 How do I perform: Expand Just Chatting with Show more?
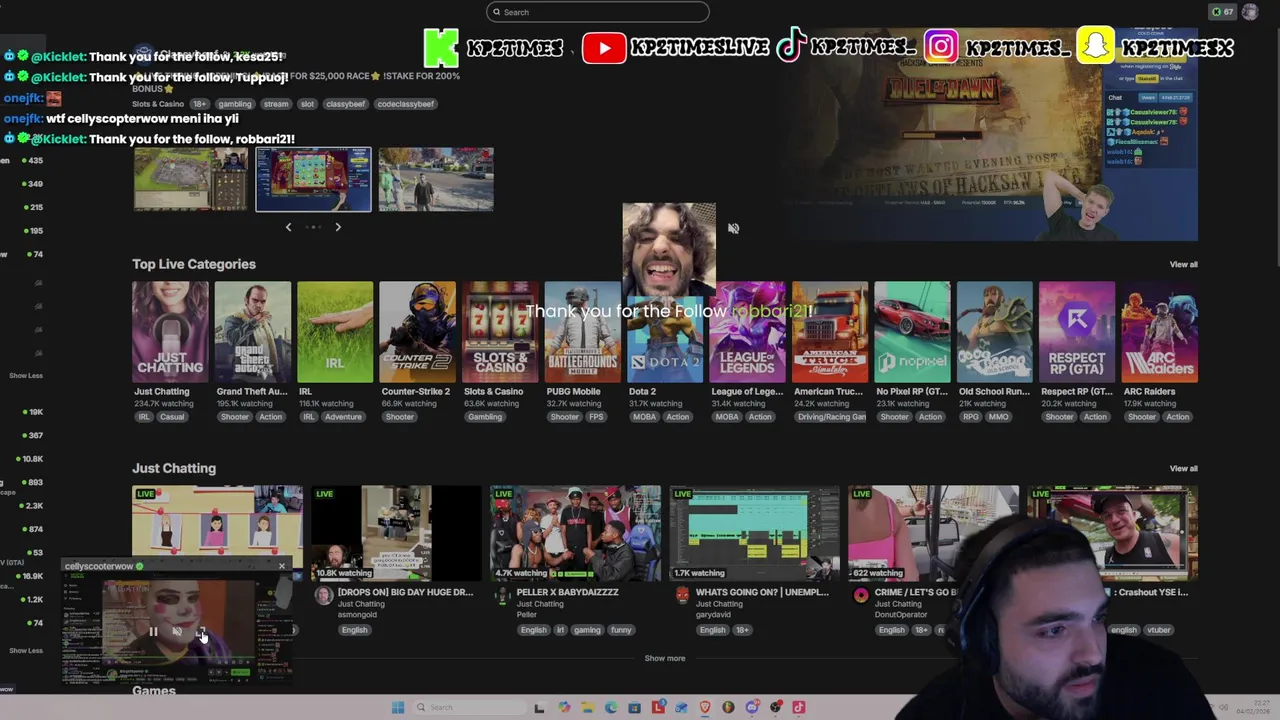tap(665, 658)
